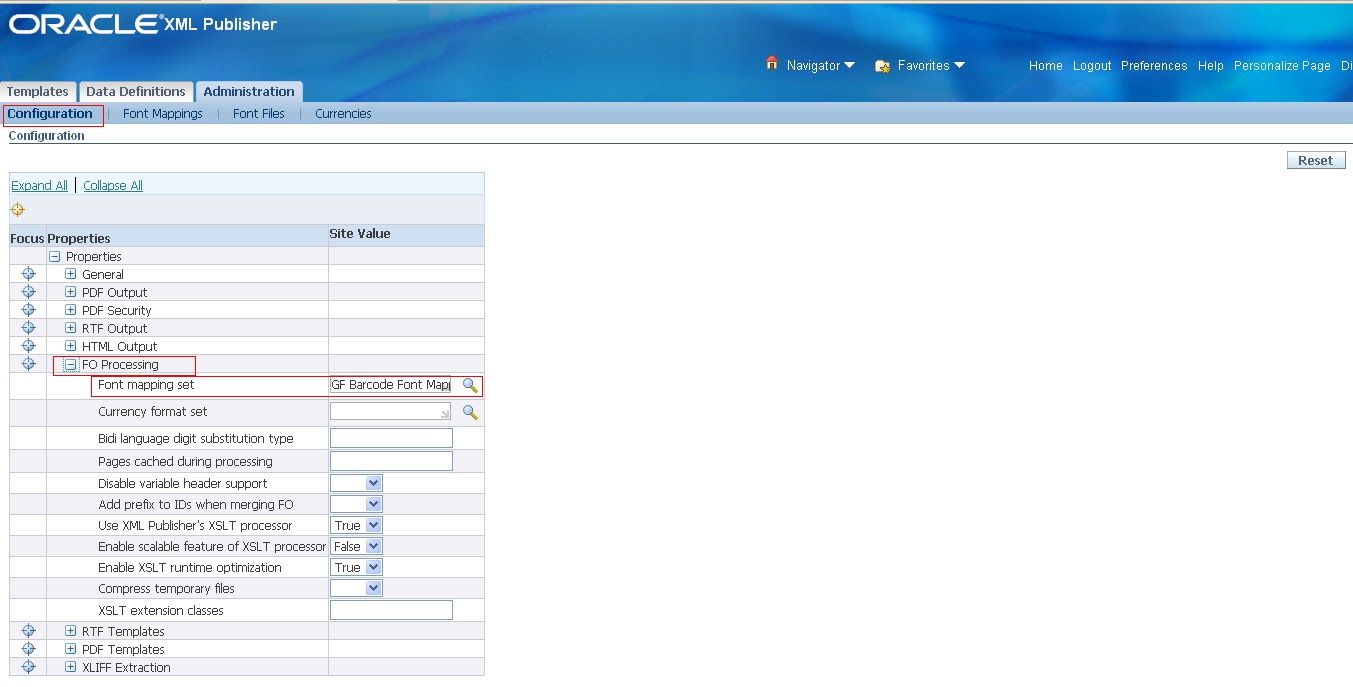The height and width of the screenshot is (687, 1353).
Task: Click the focus icon beside General
Action: click(x=27, y=273)
